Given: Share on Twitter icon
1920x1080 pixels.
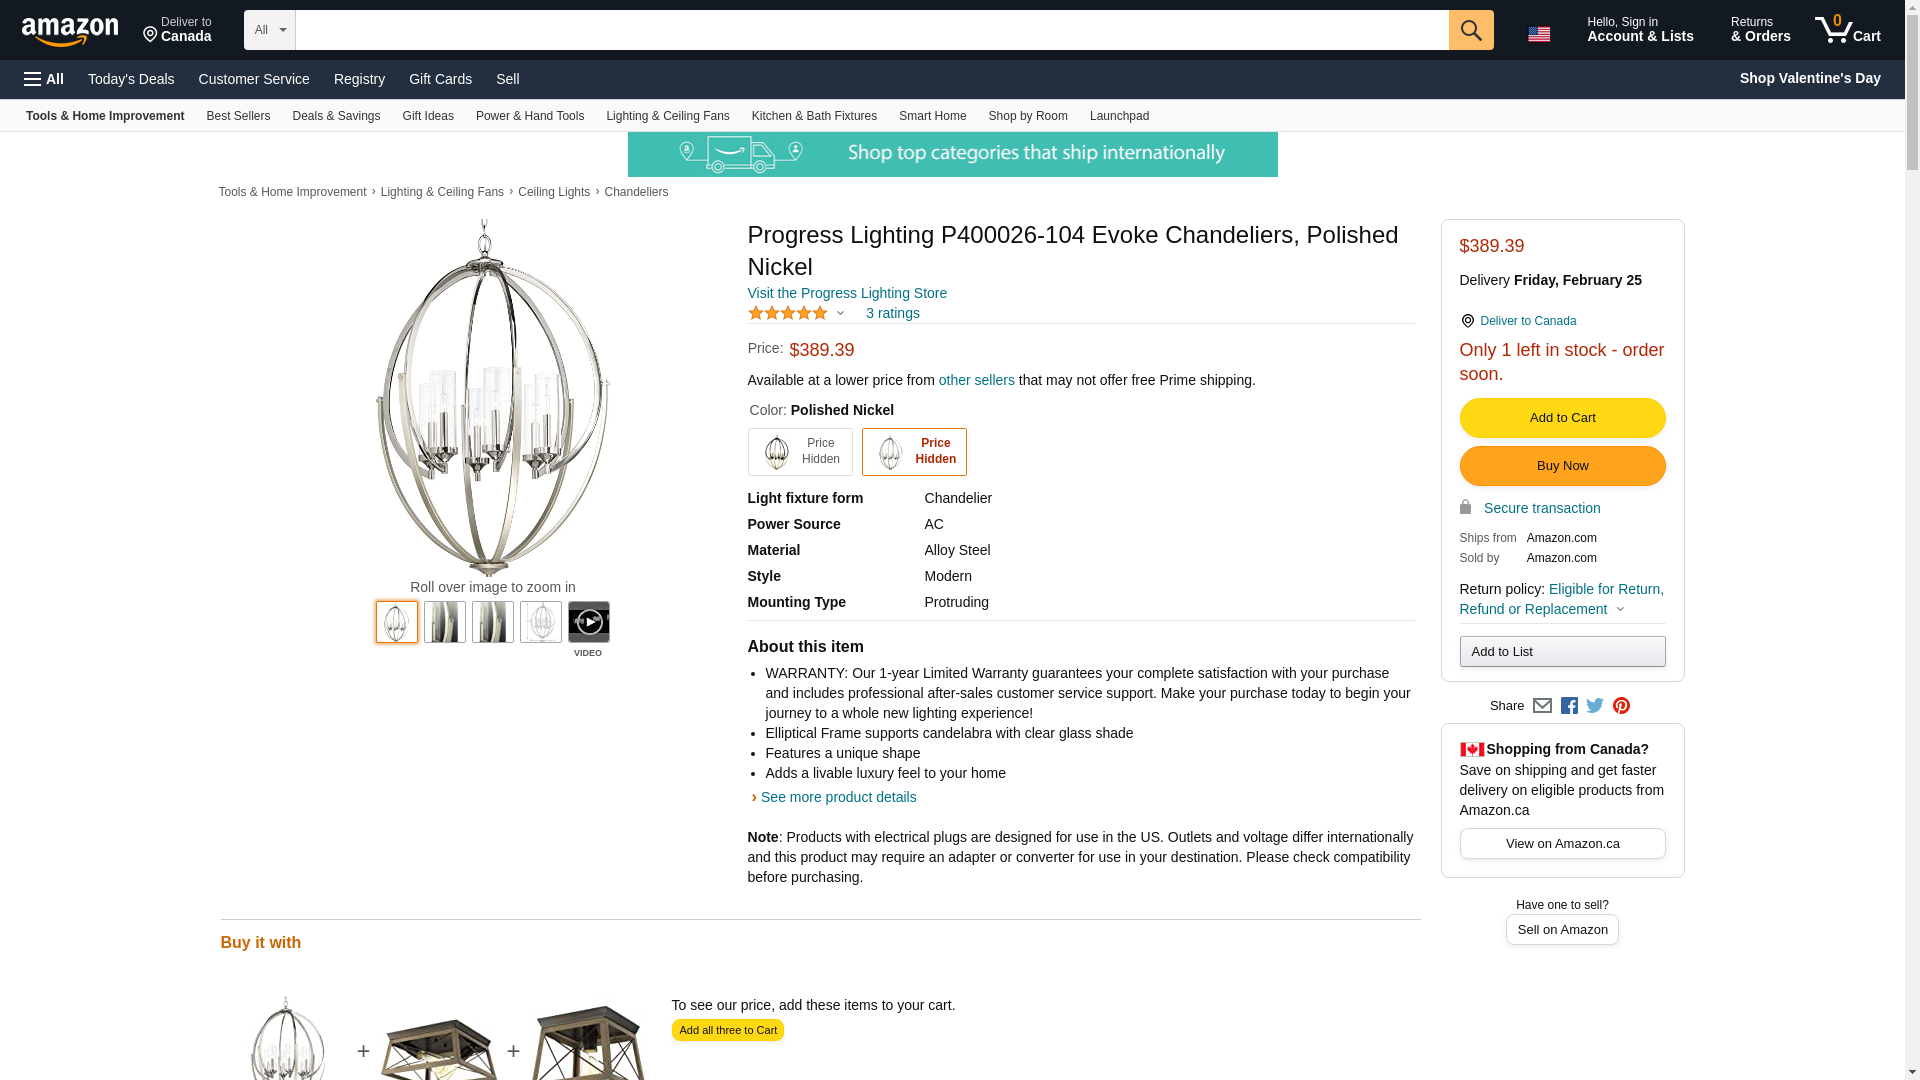Looking at the screenshot, I should 1595,706.
